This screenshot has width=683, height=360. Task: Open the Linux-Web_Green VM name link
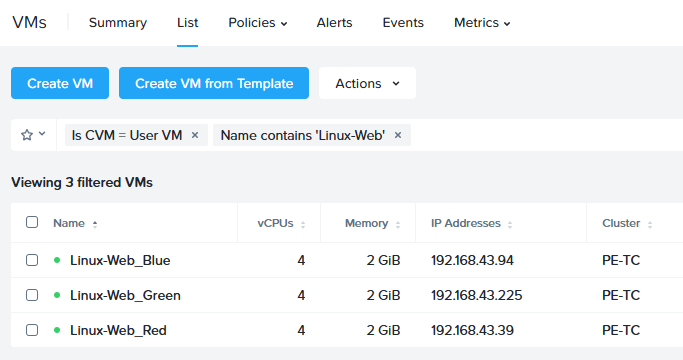point(125,295)
